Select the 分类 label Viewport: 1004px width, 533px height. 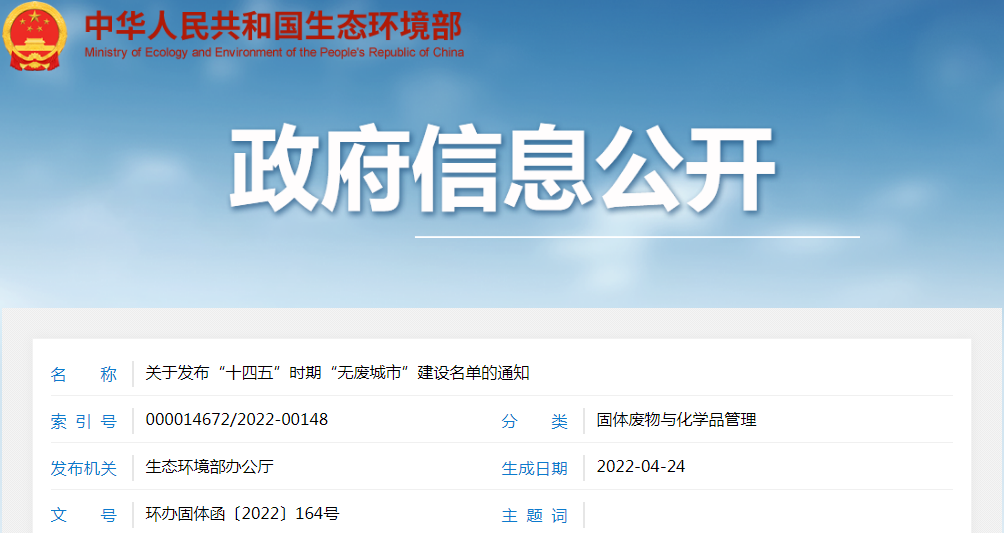pyautogui.click(x=535, y=422)
